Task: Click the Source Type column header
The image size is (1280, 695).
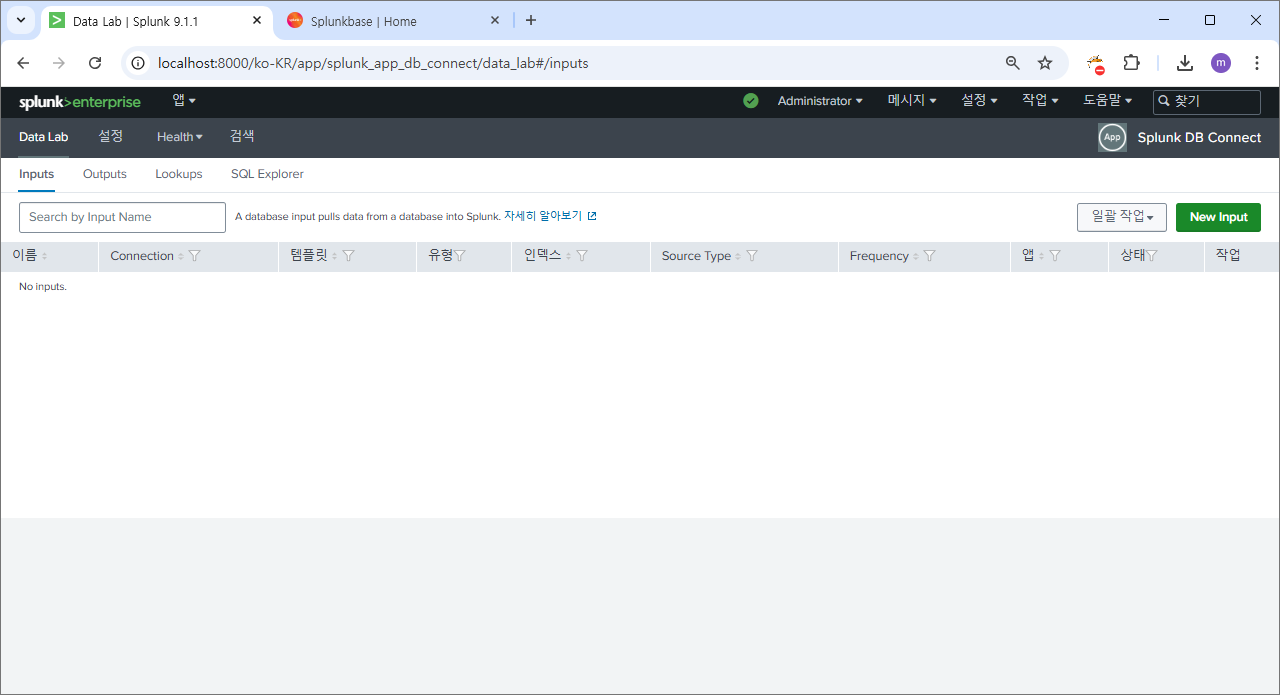Action: (696, 256)
